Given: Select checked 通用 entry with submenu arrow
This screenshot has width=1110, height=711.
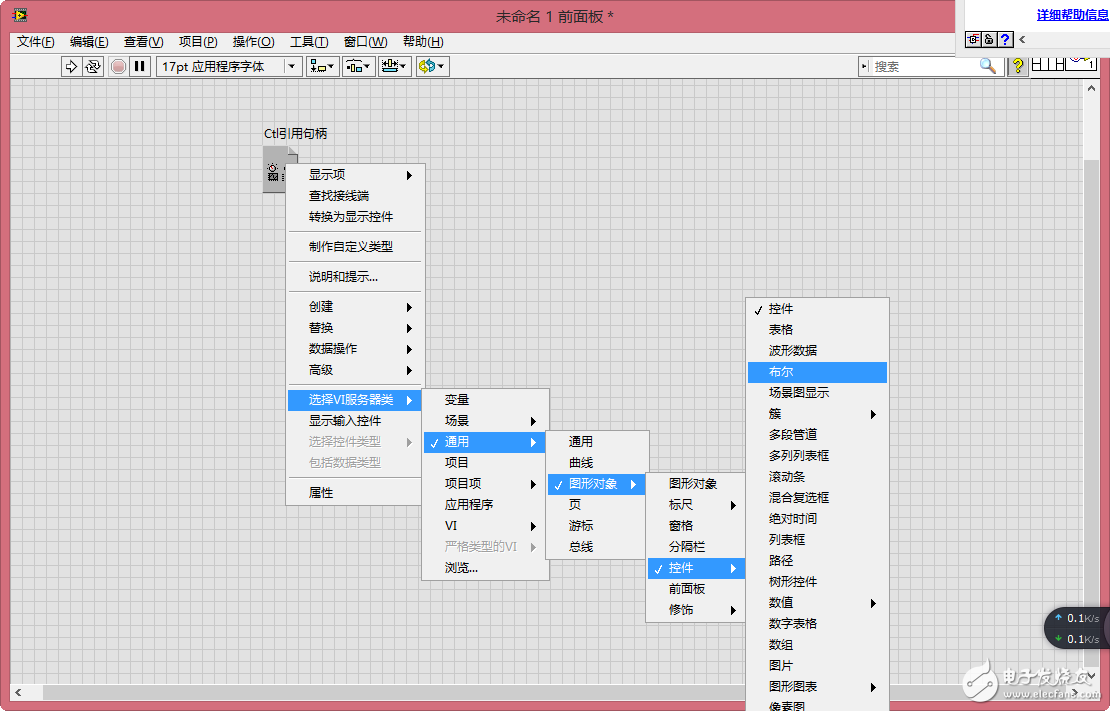Looking at the screenshot, I should [x=485, y=442].
